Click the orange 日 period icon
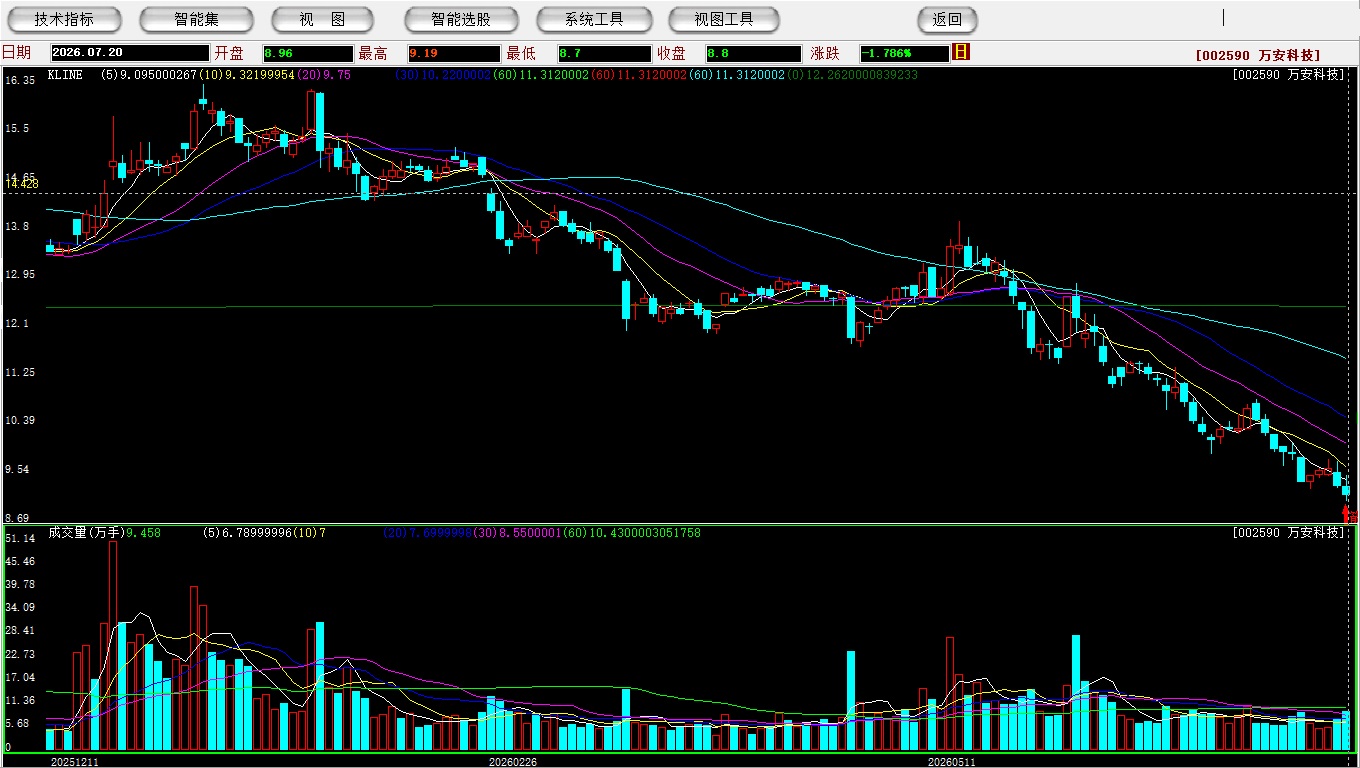This screenshot has height=768, width=1360. [961, 52]
